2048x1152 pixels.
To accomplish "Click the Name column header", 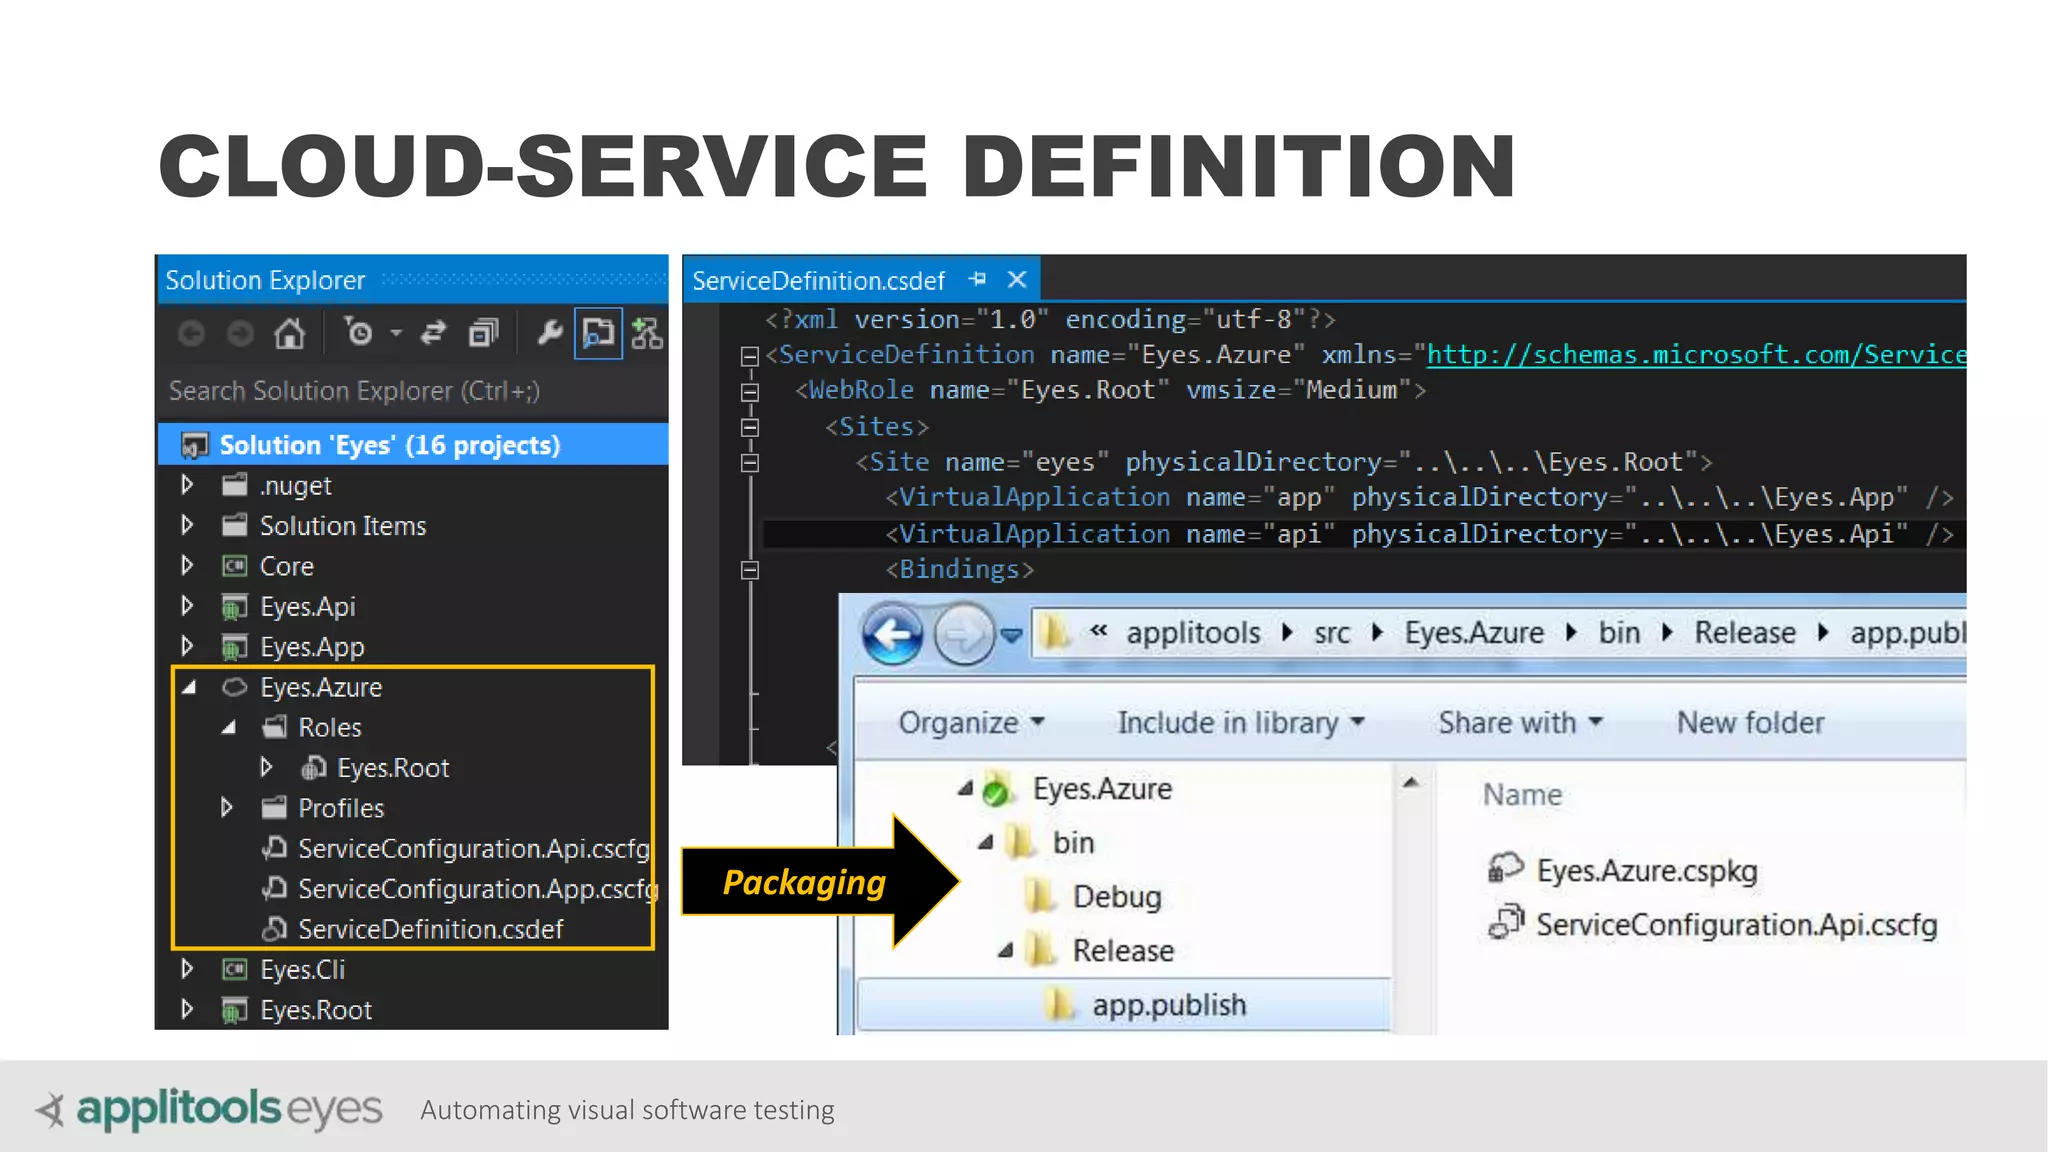I will tap(1522, 795).
